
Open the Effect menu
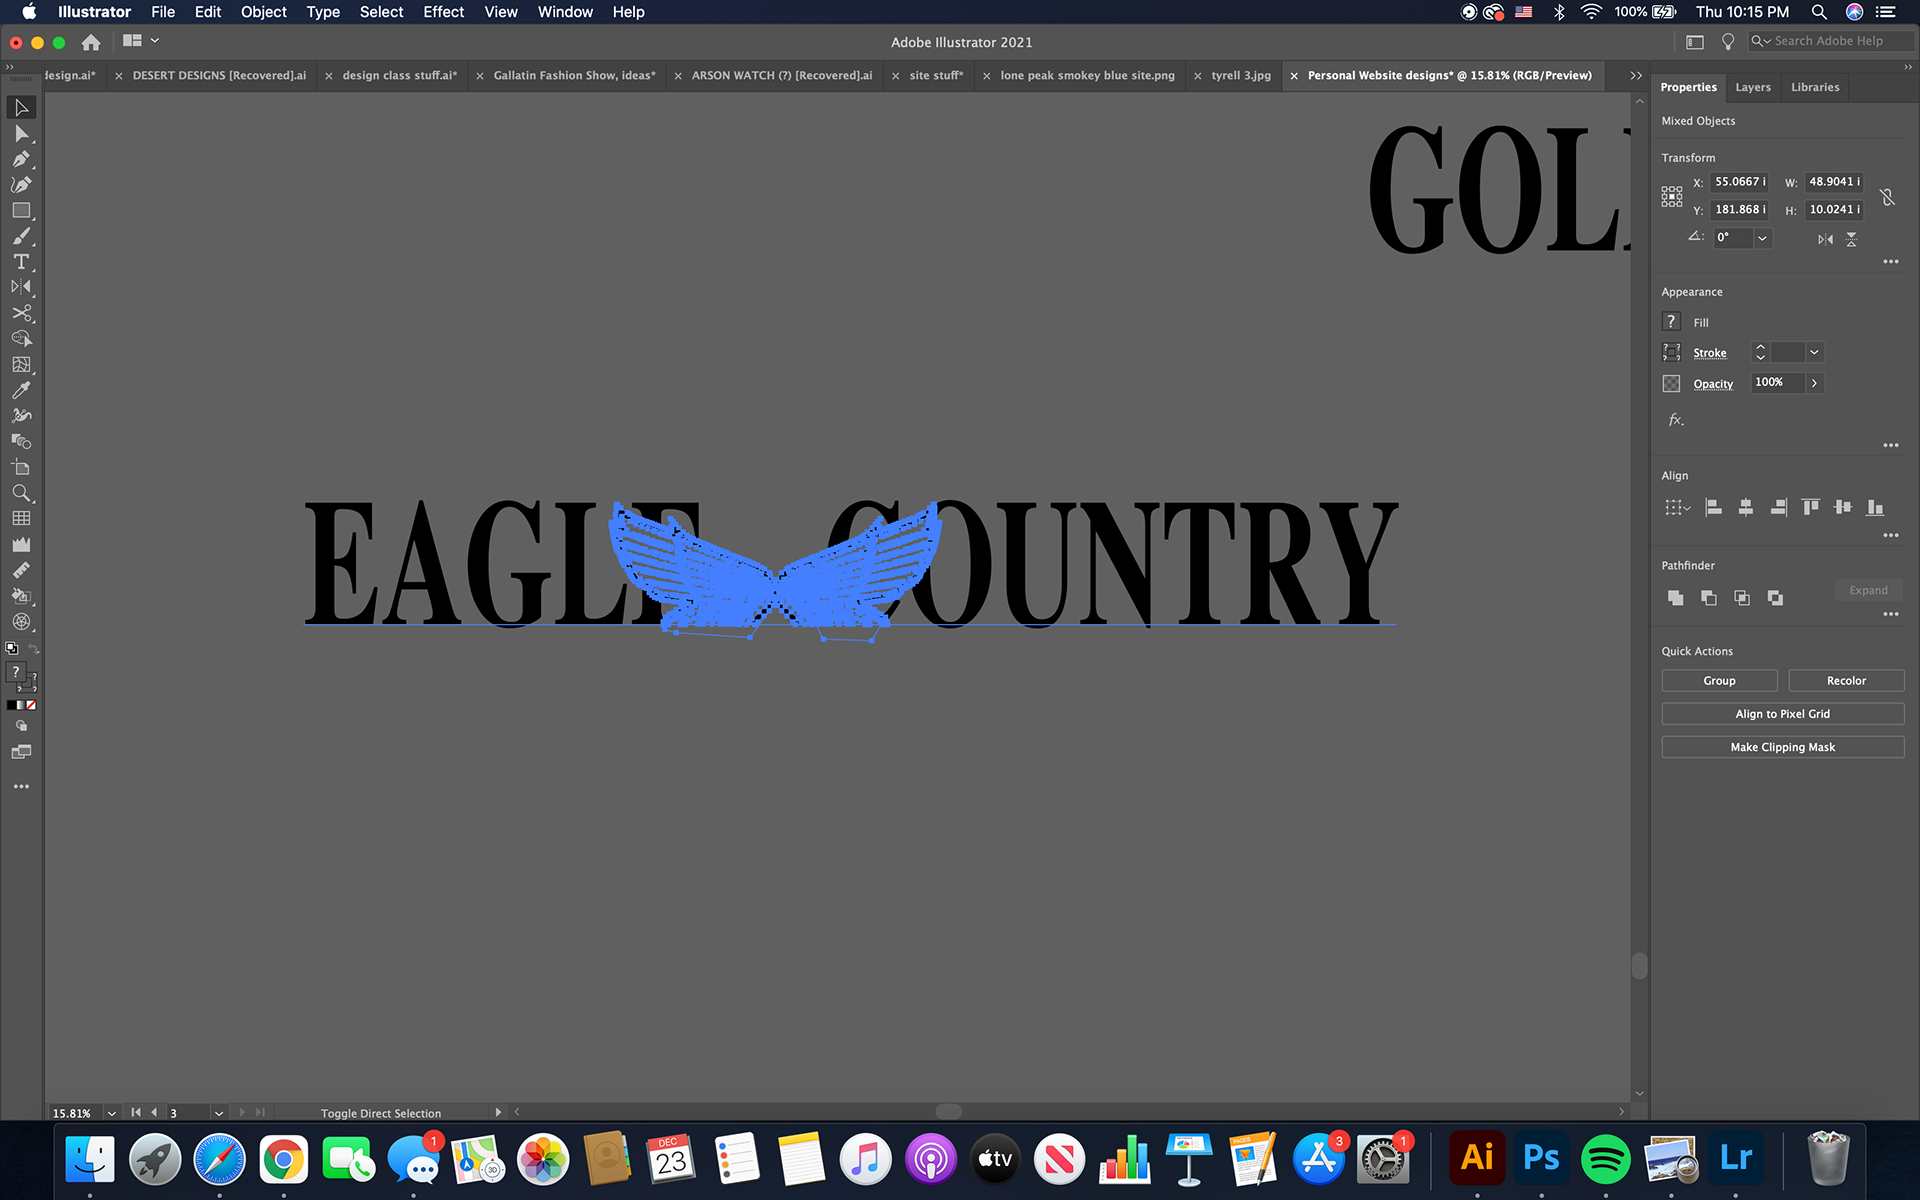point(443,12)
